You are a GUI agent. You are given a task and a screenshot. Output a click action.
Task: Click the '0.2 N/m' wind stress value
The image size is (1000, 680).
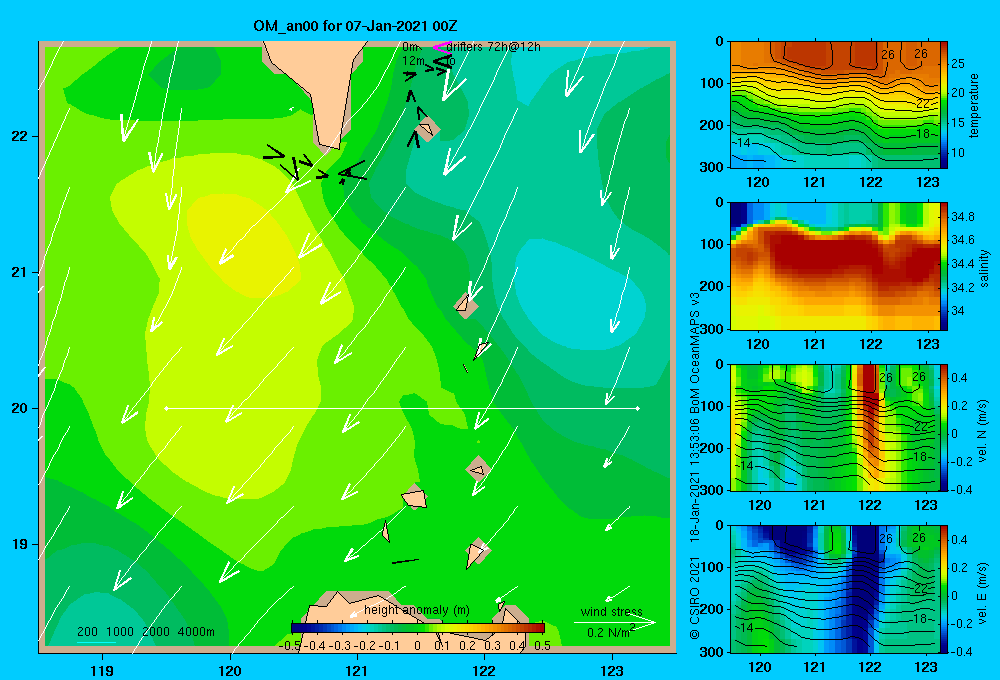pyautogui.click(x=608, y=633)
